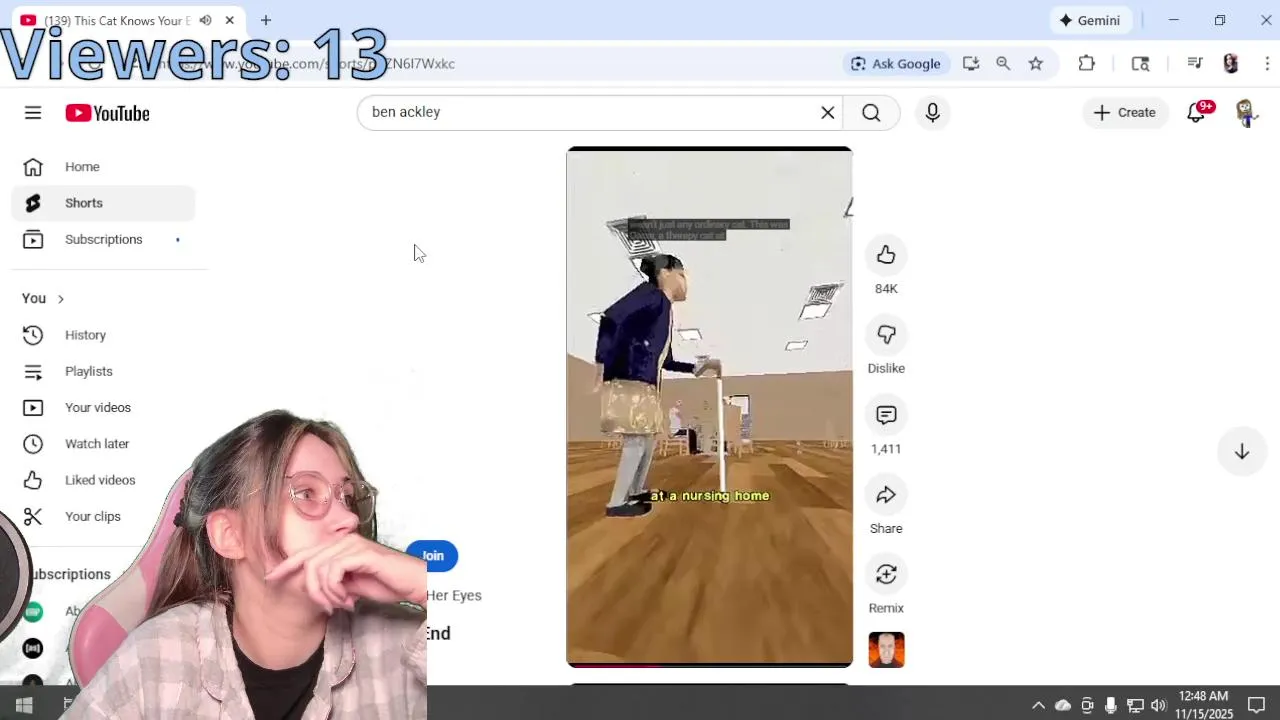
Task: Open Subscriptions in sidebar
Action: [x=103, y=239]
